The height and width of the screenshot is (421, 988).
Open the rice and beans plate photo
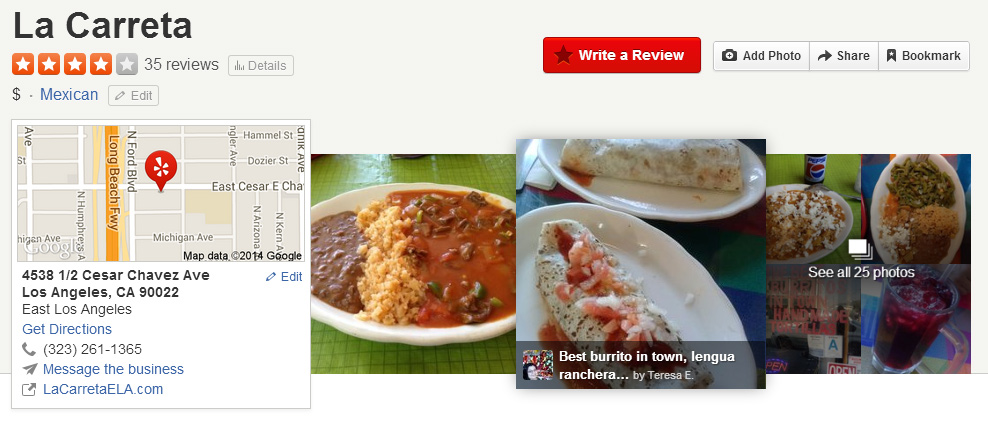tap(413, 263)
